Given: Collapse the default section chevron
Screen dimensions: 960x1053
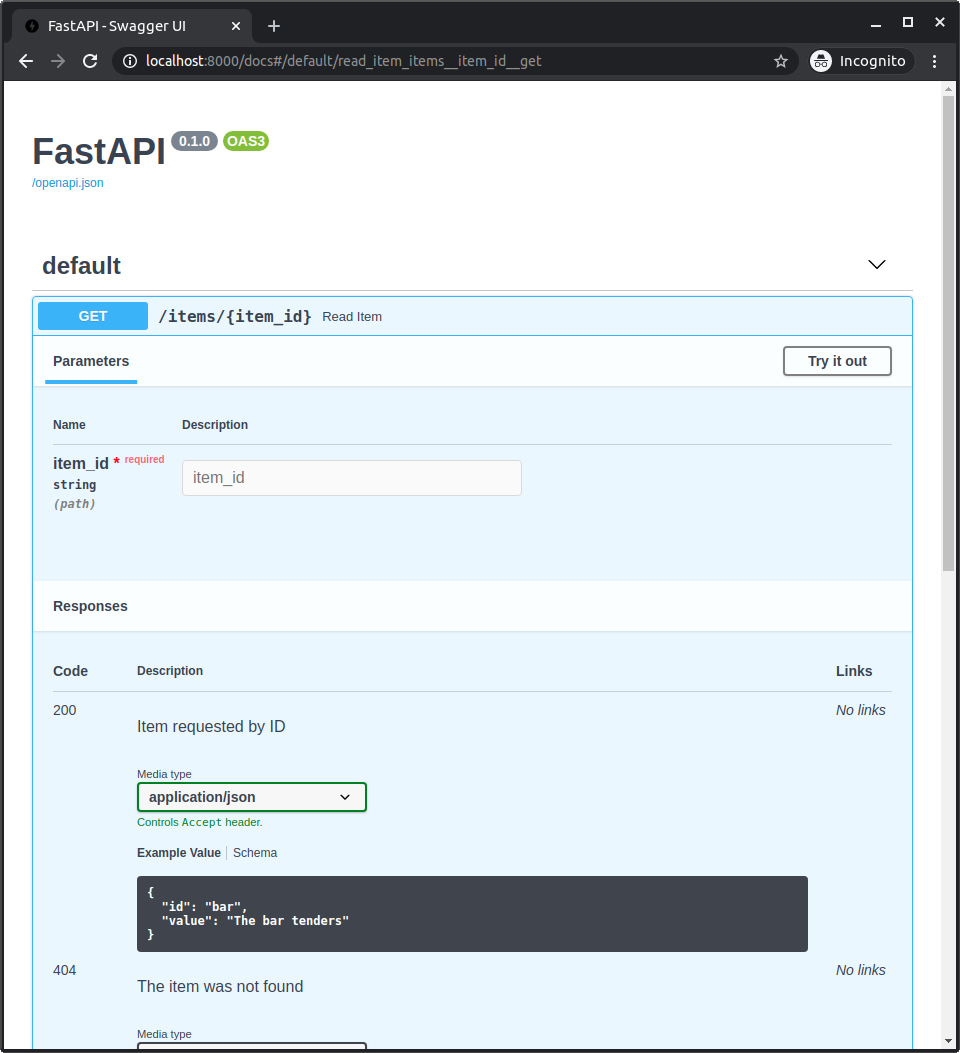Looking at the screenshot, I should [x=877, y=265].
